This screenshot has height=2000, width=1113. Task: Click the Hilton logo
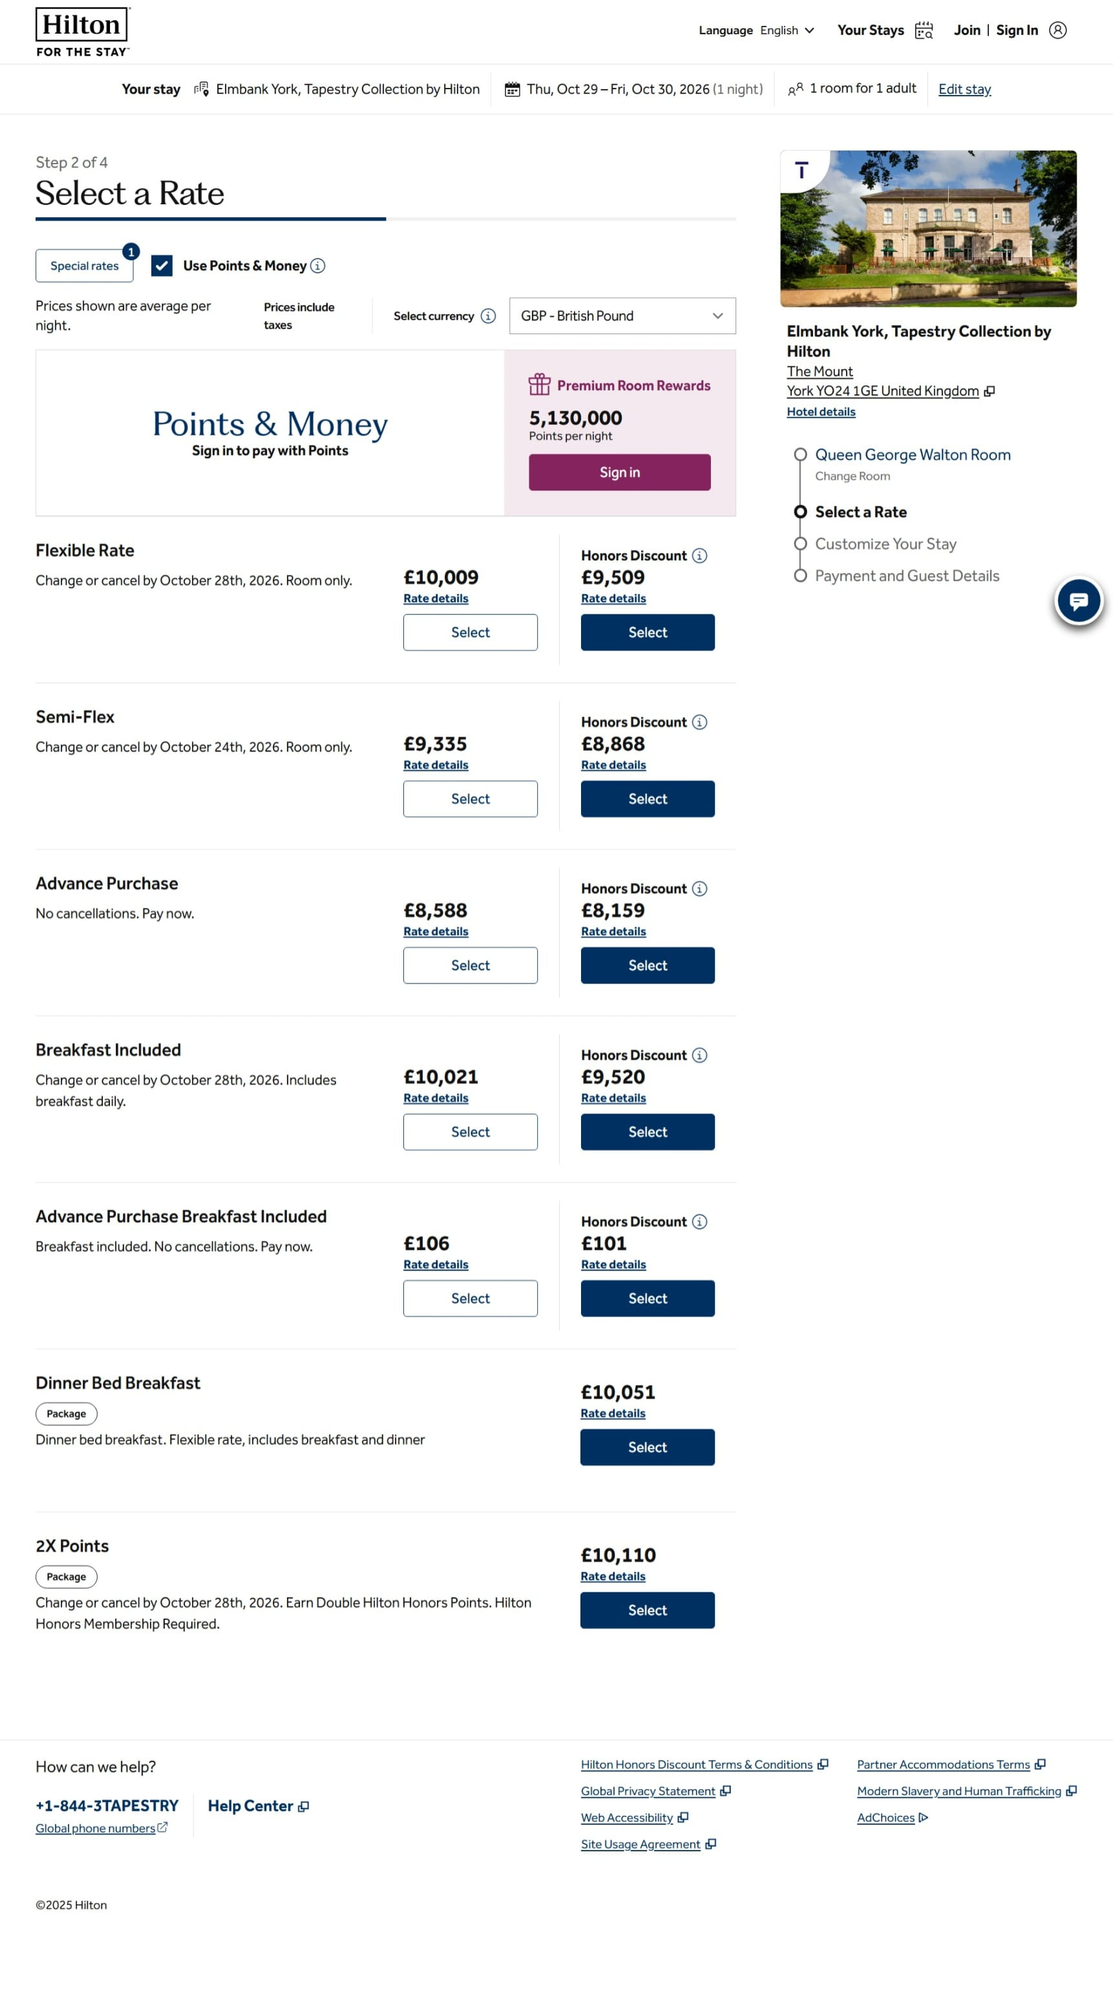point(83,32)
